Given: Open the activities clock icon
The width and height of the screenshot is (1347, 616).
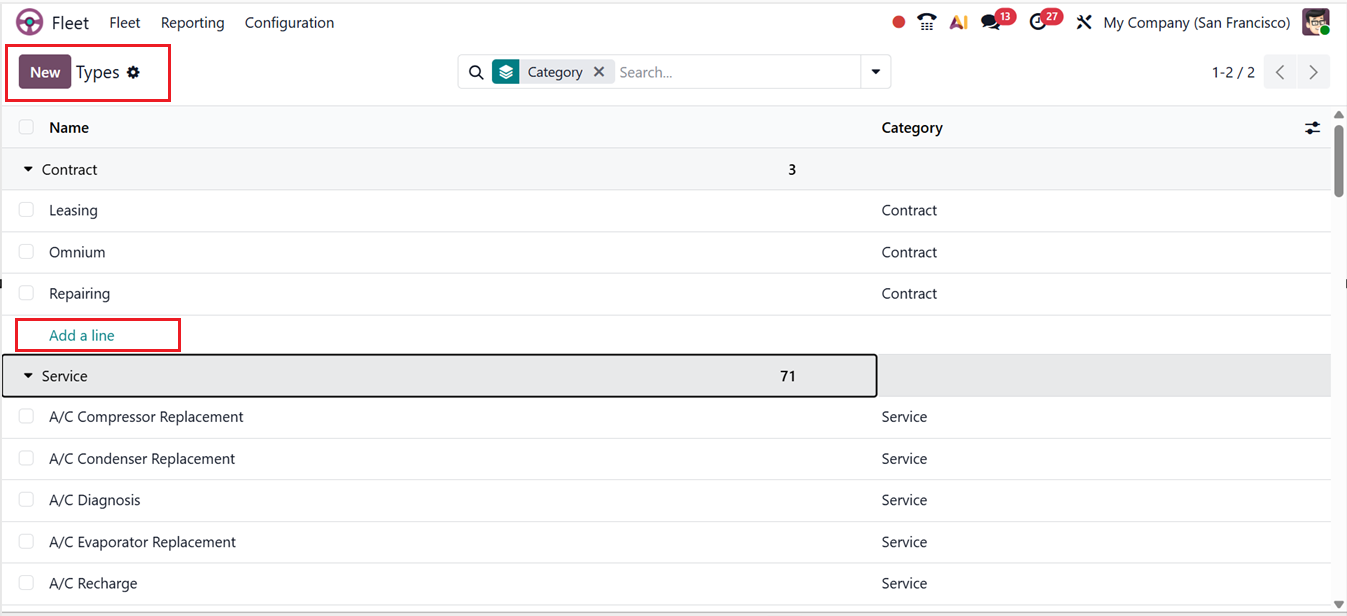Looking at the screenshot, I should coord(1038,22).
